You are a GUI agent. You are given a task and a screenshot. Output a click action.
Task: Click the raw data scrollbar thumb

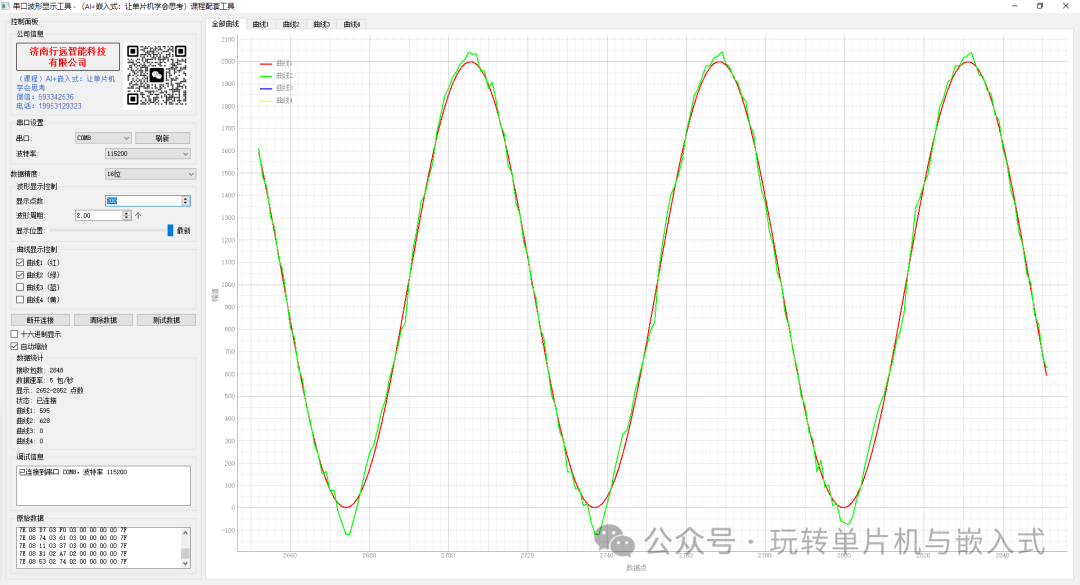click(185, 553)
